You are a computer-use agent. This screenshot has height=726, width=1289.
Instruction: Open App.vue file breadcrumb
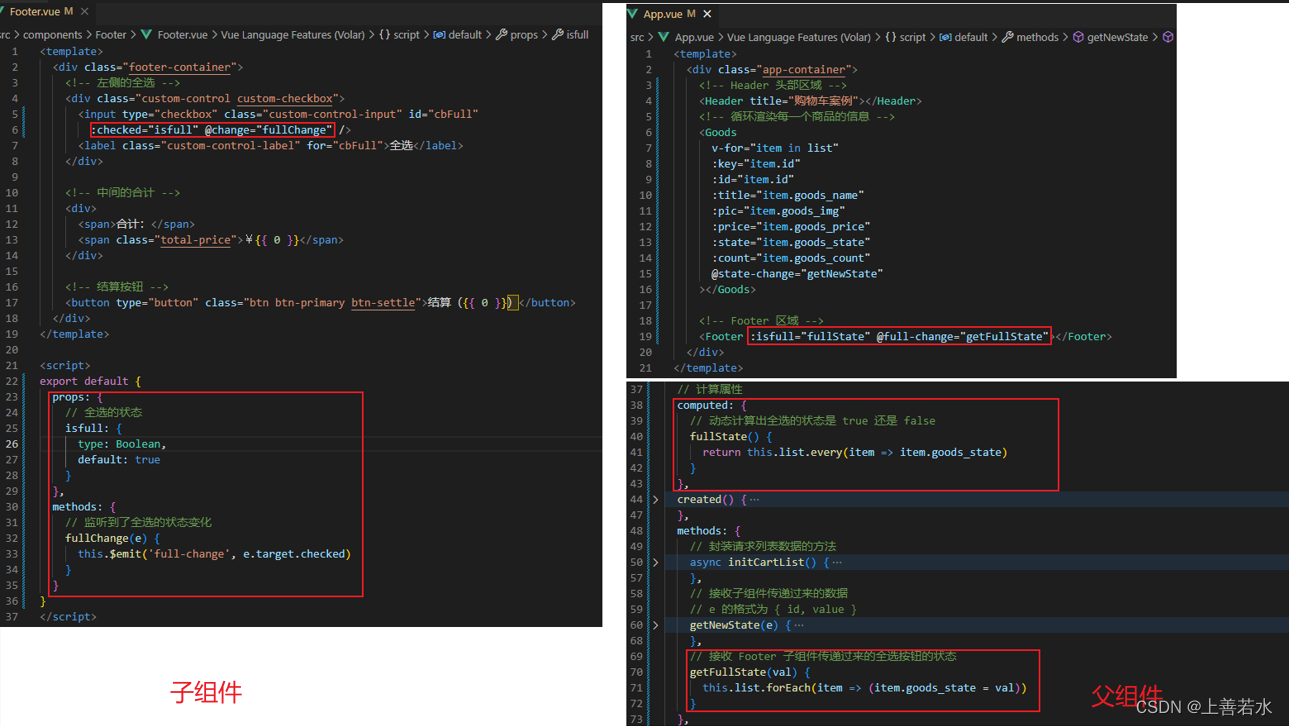pyautogui.click(x=694, y=37)
